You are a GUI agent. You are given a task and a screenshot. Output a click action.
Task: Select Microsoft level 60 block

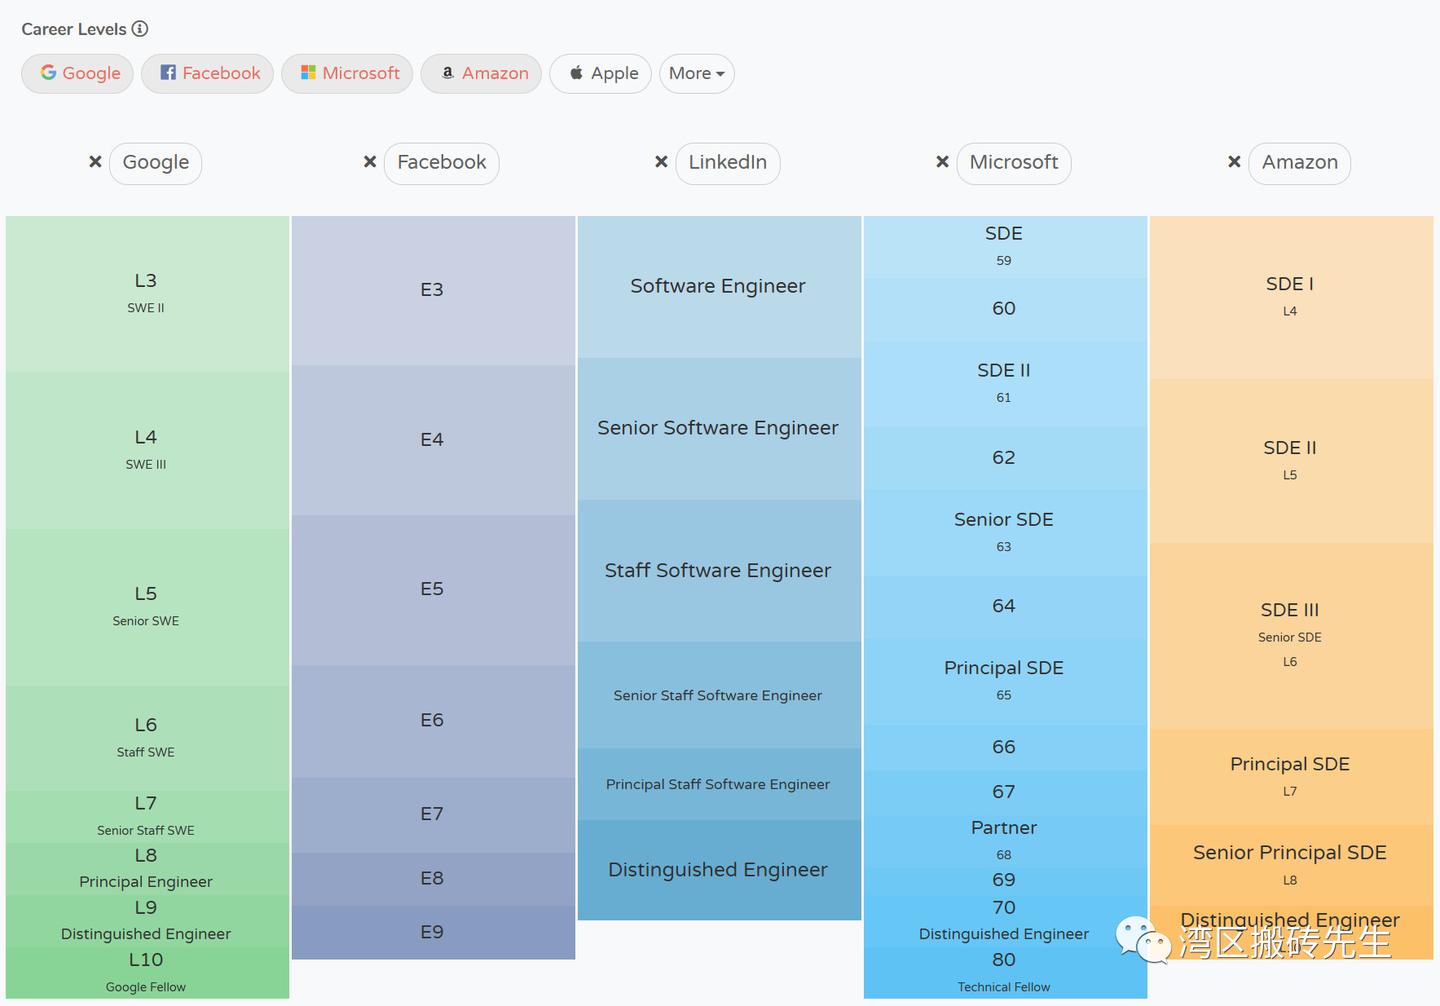1005,309
